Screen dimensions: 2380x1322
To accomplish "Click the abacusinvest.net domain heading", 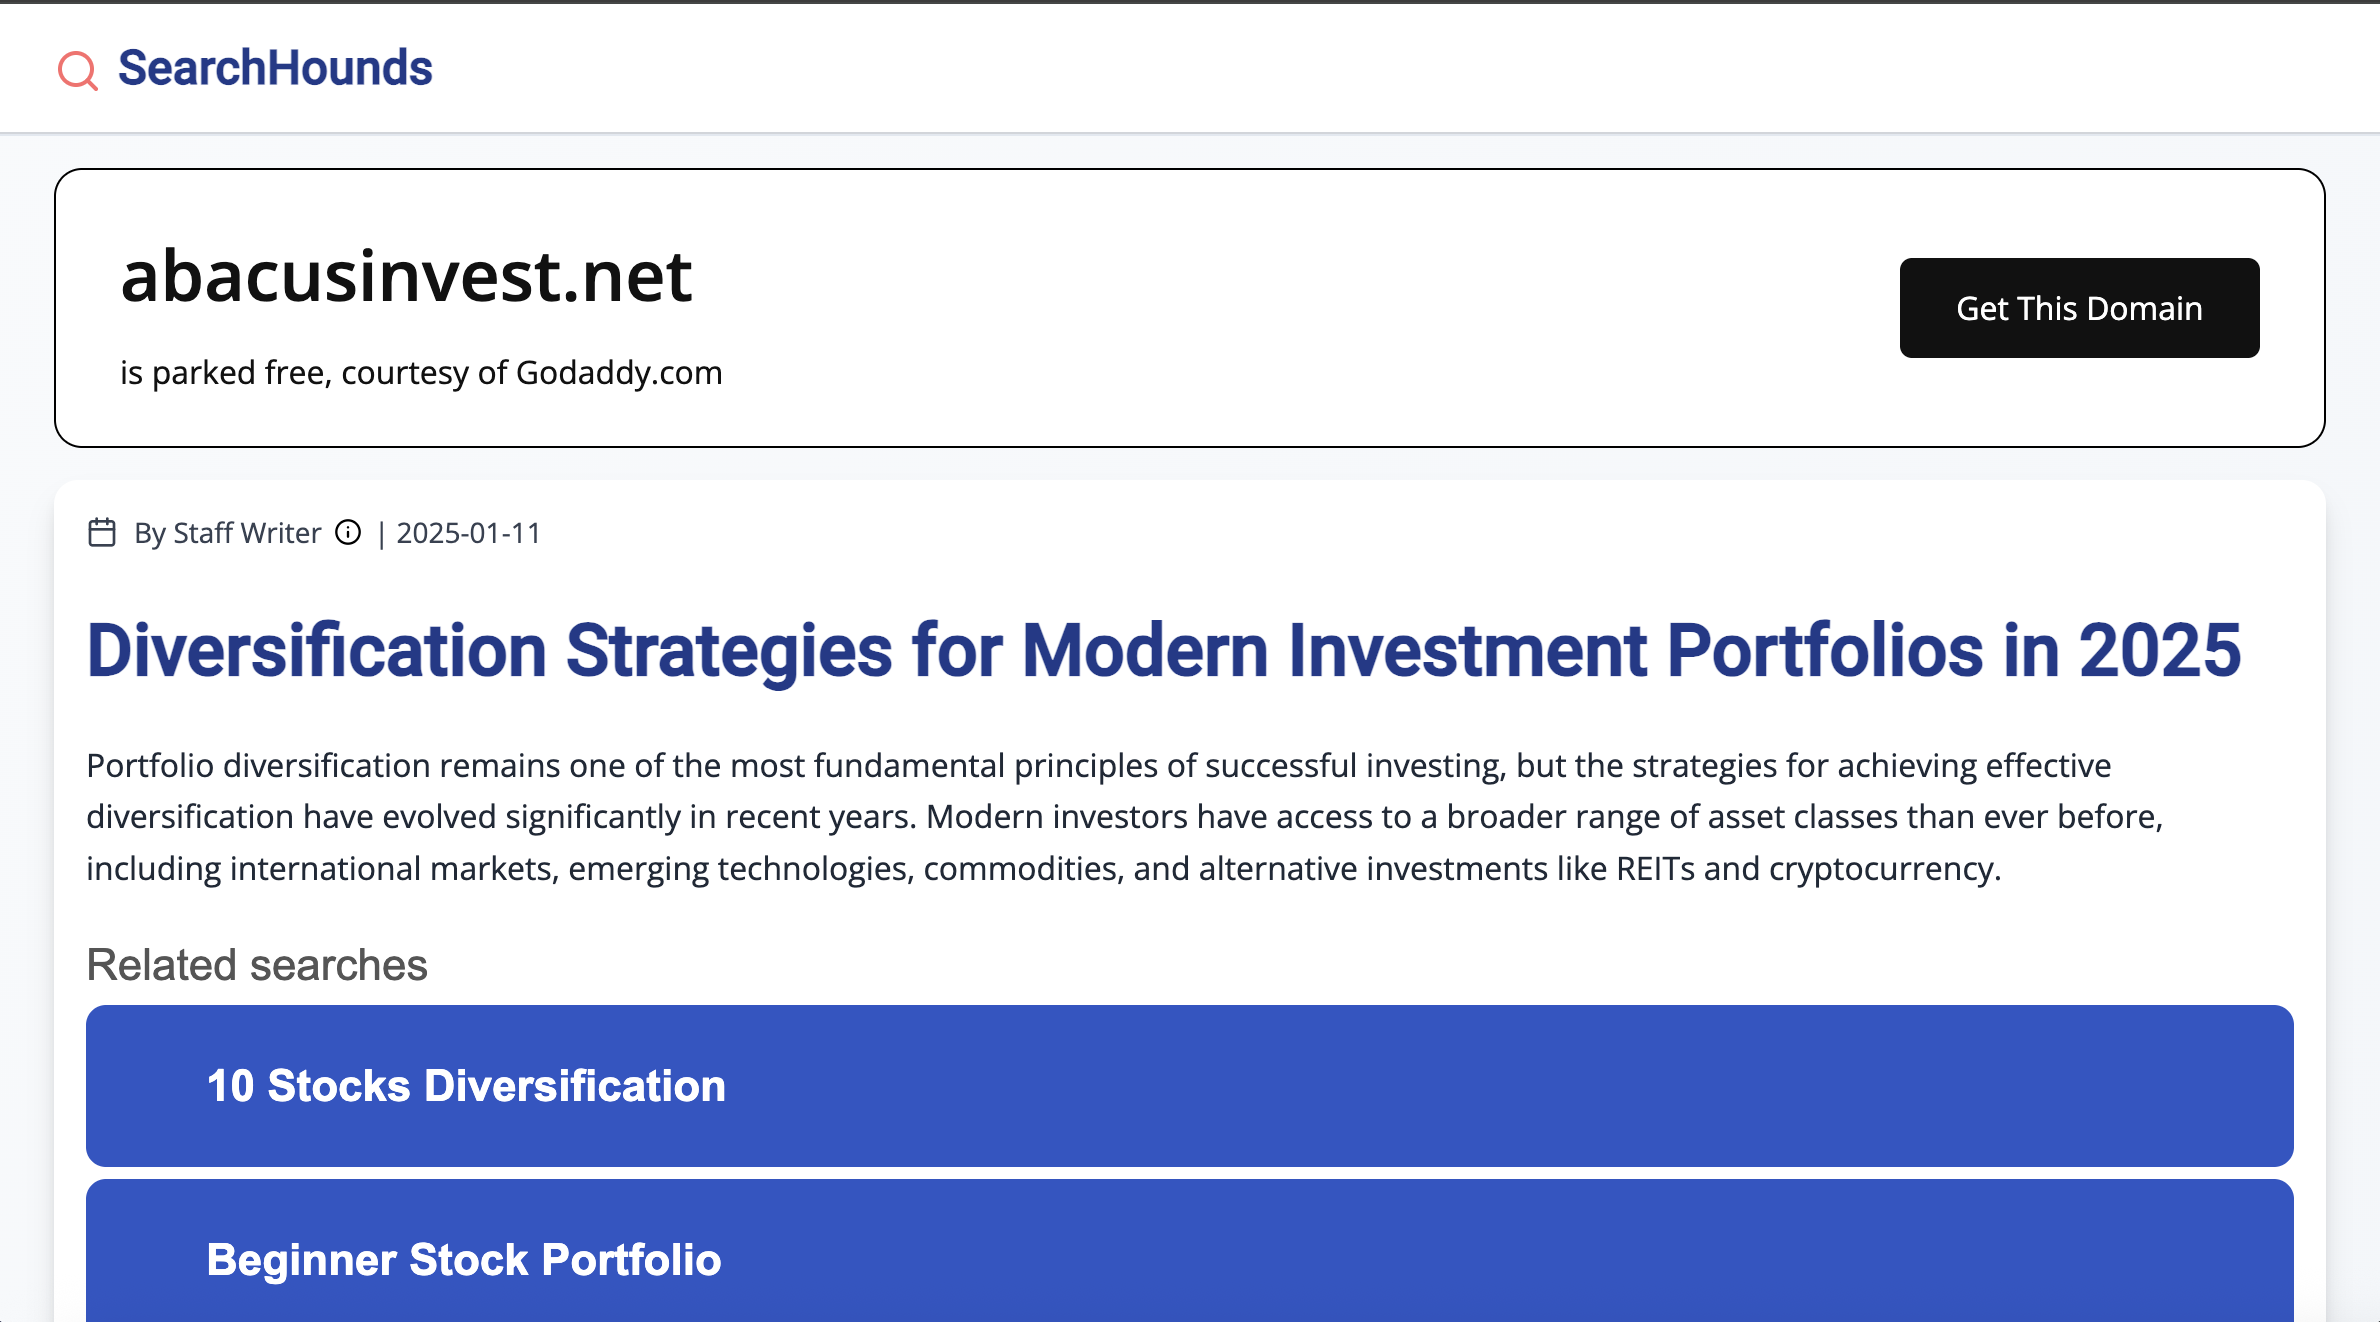I will coord(406,277).
